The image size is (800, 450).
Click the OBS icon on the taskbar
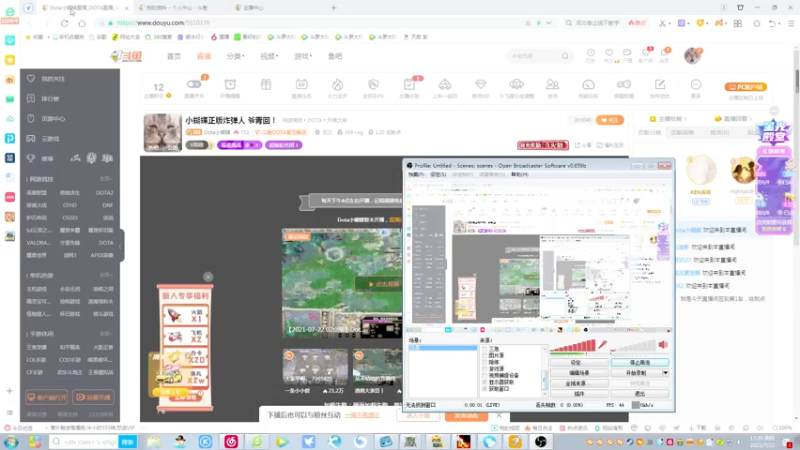coord(541,442)
